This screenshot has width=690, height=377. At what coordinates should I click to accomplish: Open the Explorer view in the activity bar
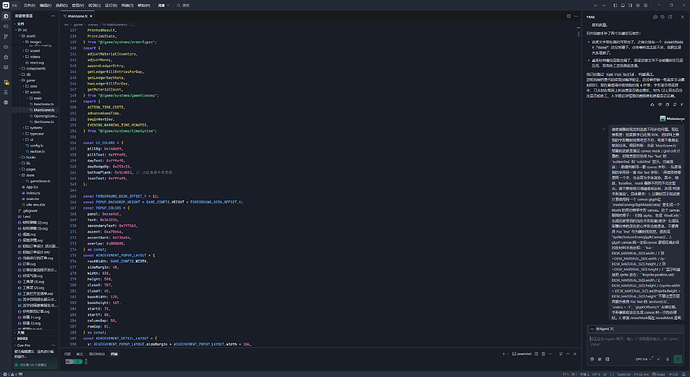(6, 16)
